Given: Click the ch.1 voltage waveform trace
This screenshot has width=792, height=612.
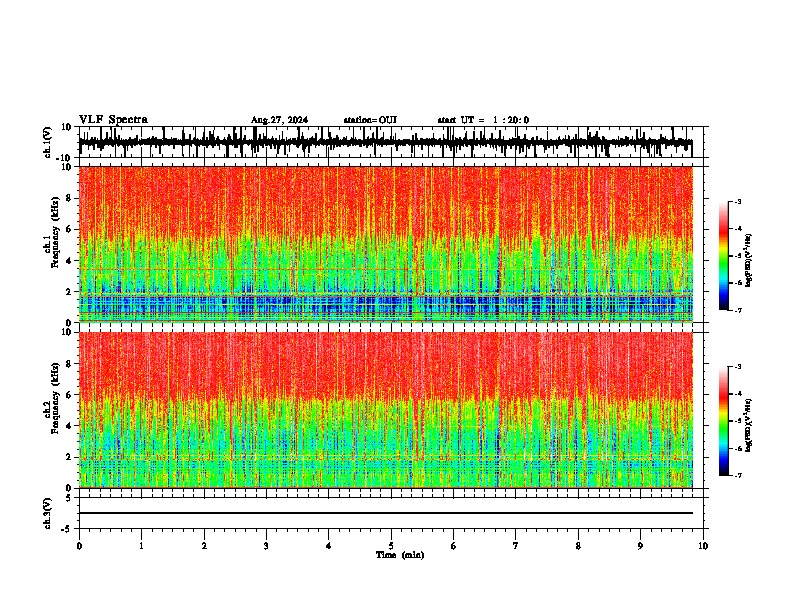Looking at the screenshot, I should click(386, 142).
